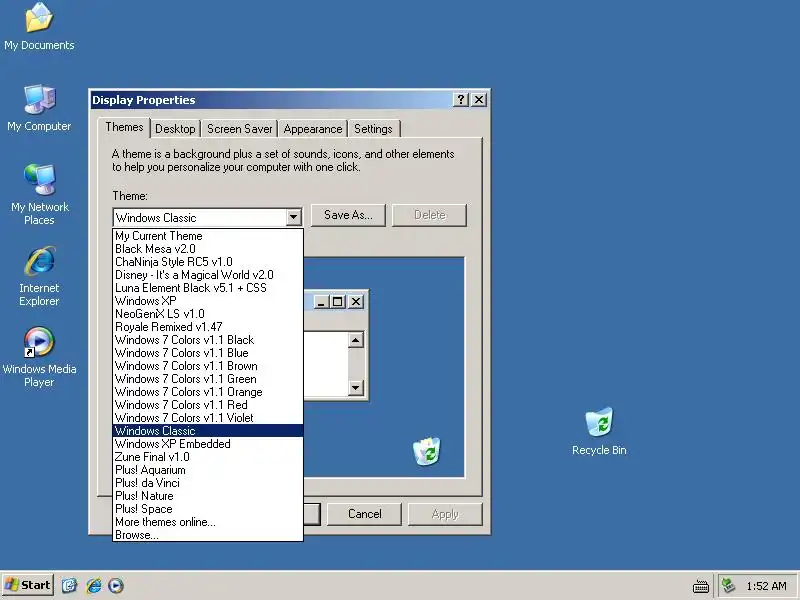Click the preview window close button

pyautogui.click(x=356, y=302)
